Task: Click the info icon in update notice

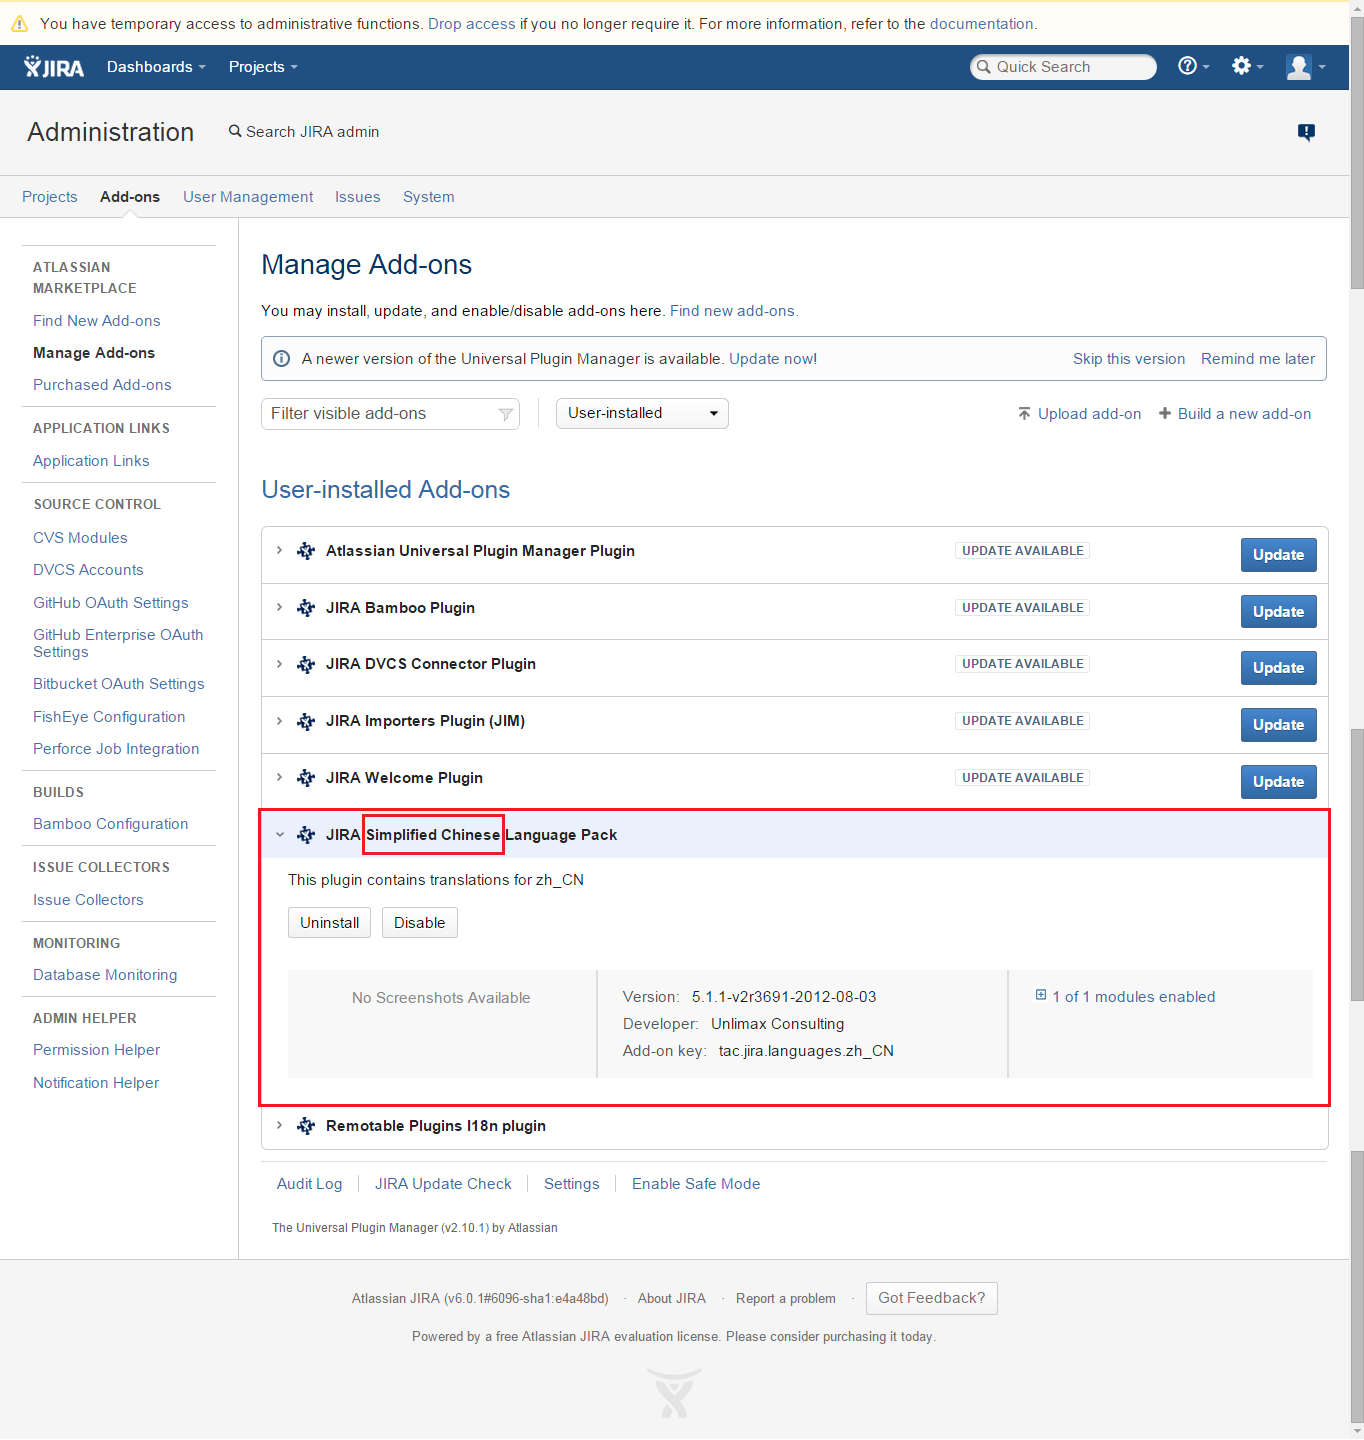Action: click(282, 359)
